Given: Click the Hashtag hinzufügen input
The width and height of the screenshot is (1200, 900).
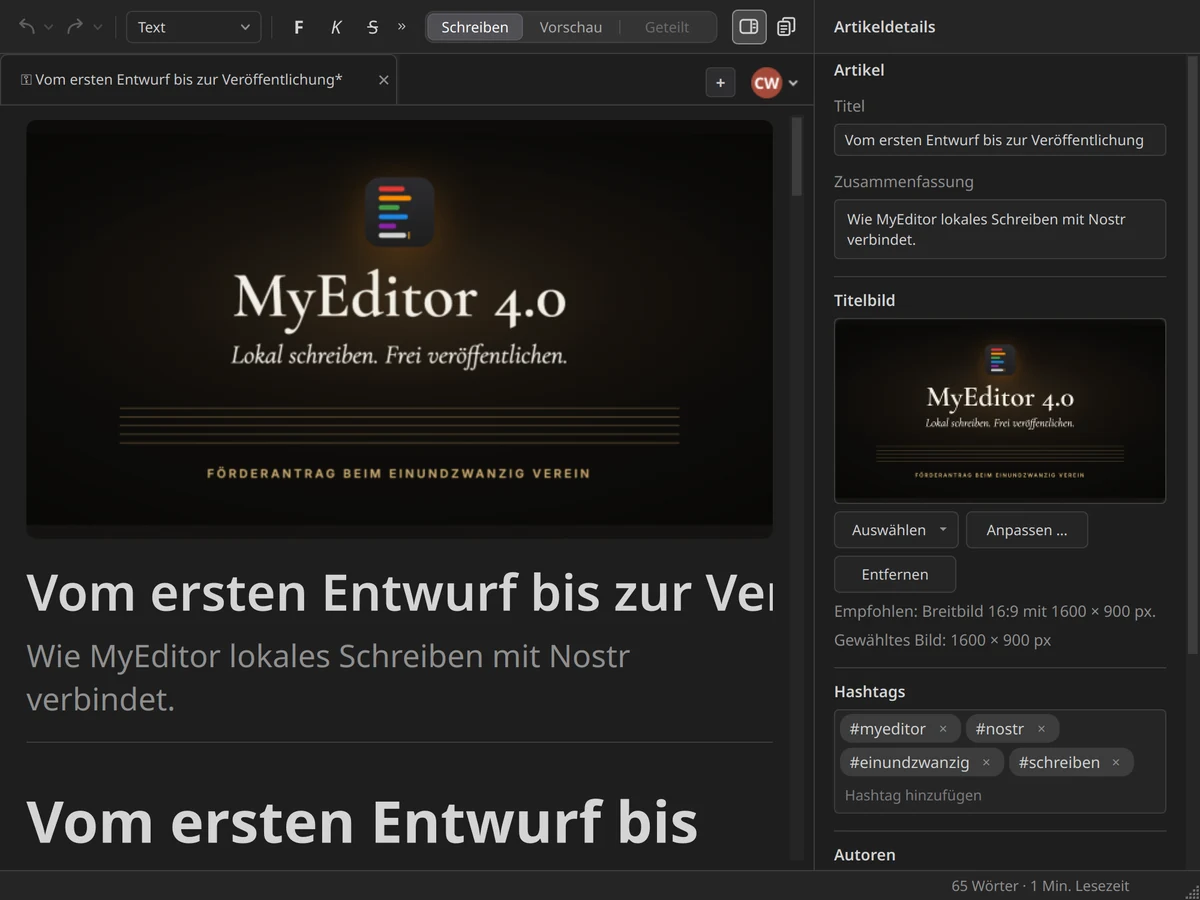Looking at the screenshot, I should click(1000, 795).
